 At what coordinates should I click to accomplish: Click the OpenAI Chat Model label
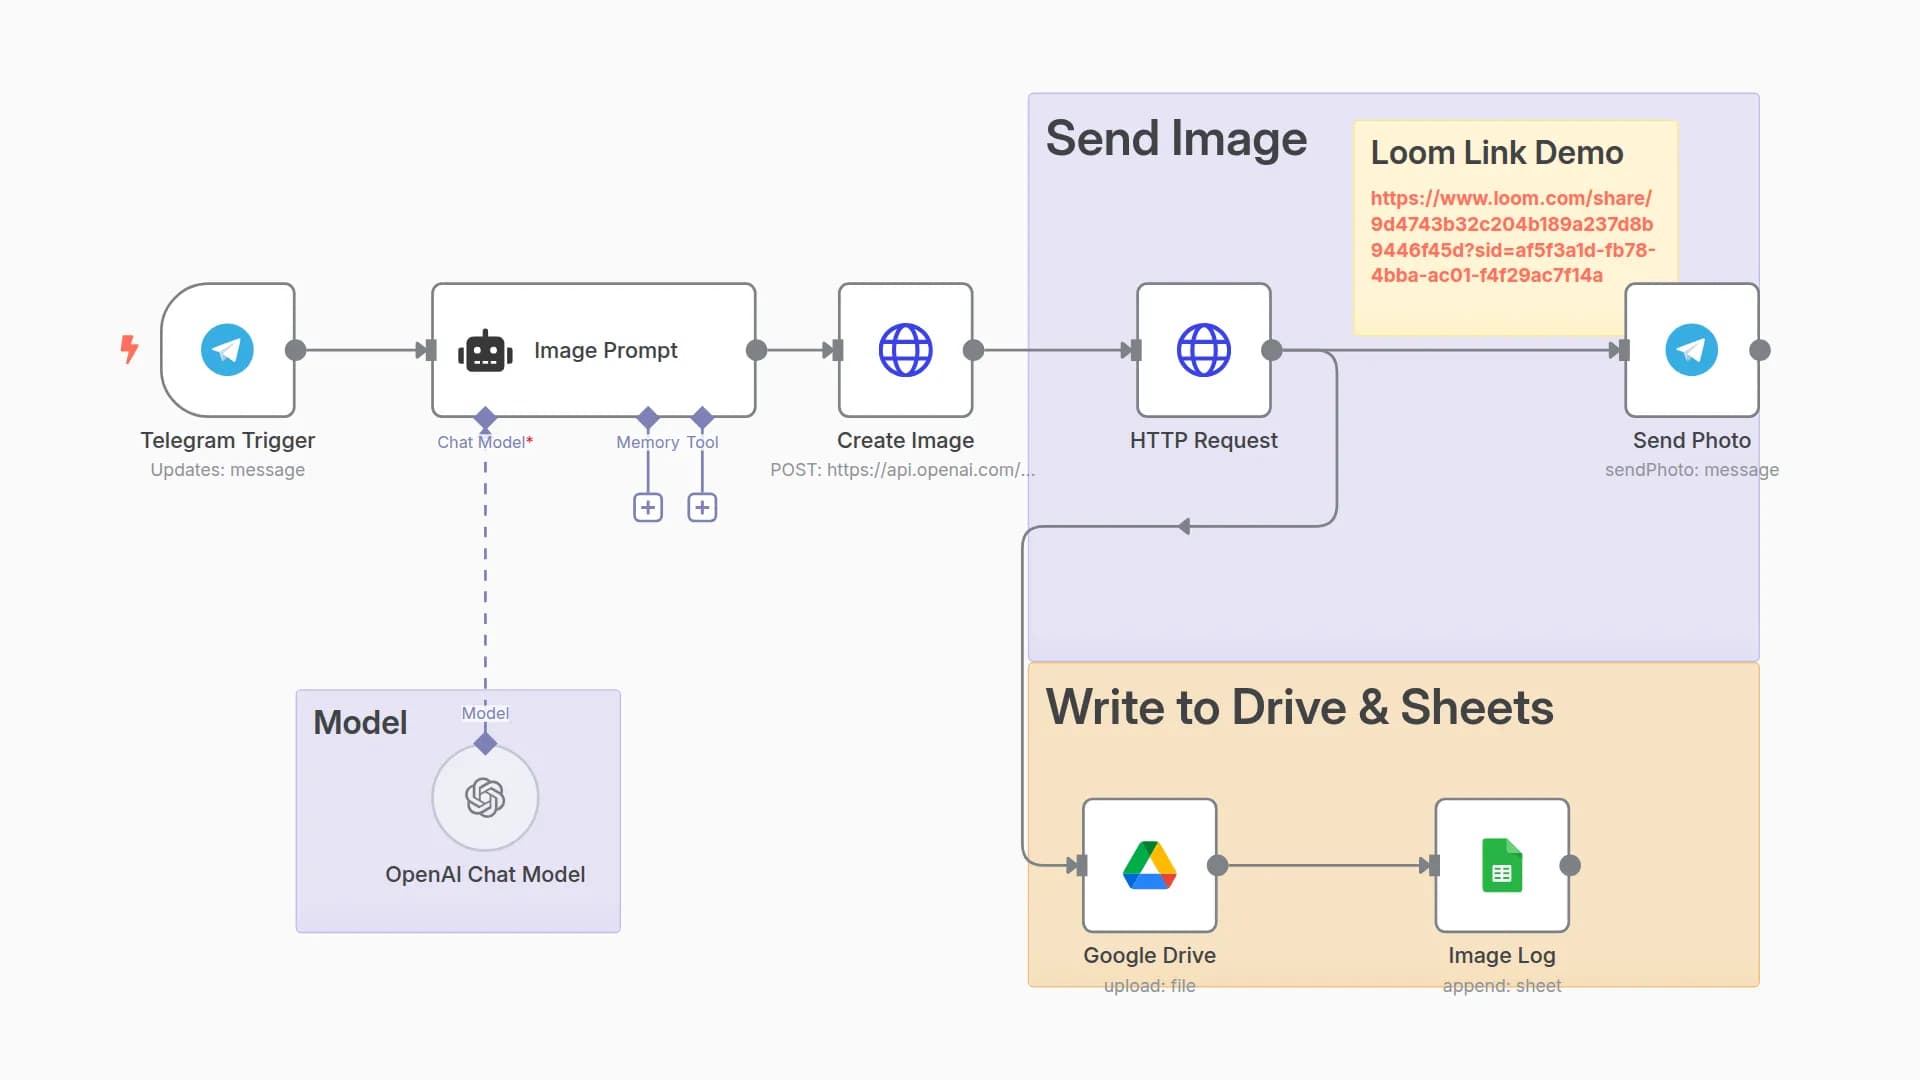(485, 874)
